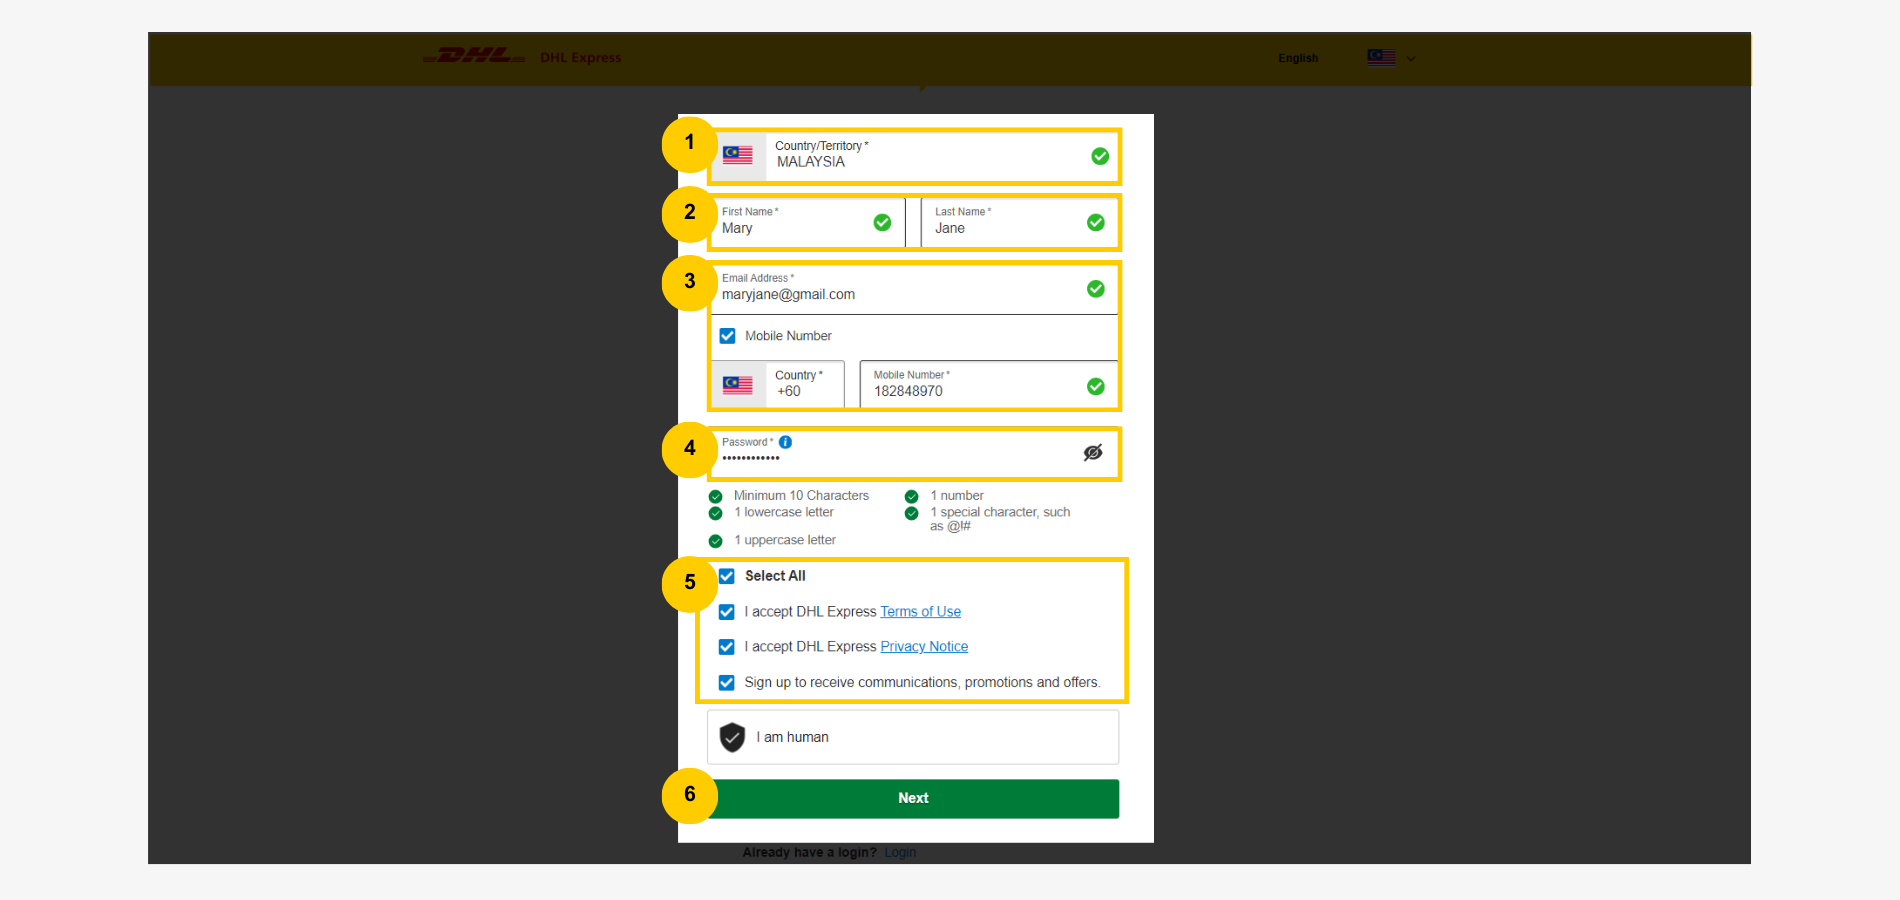This screenshot has height=900, width=1900.
Task: Open the Privacy Notice link
Action: tap(923, 647)
